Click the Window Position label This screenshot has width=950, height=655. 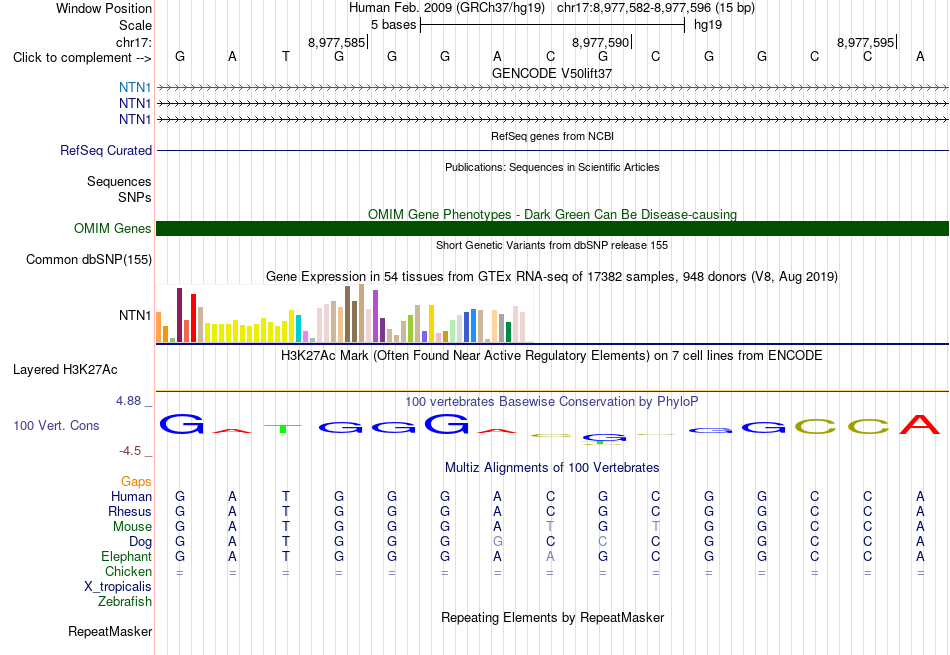click(x=104, y=8)
